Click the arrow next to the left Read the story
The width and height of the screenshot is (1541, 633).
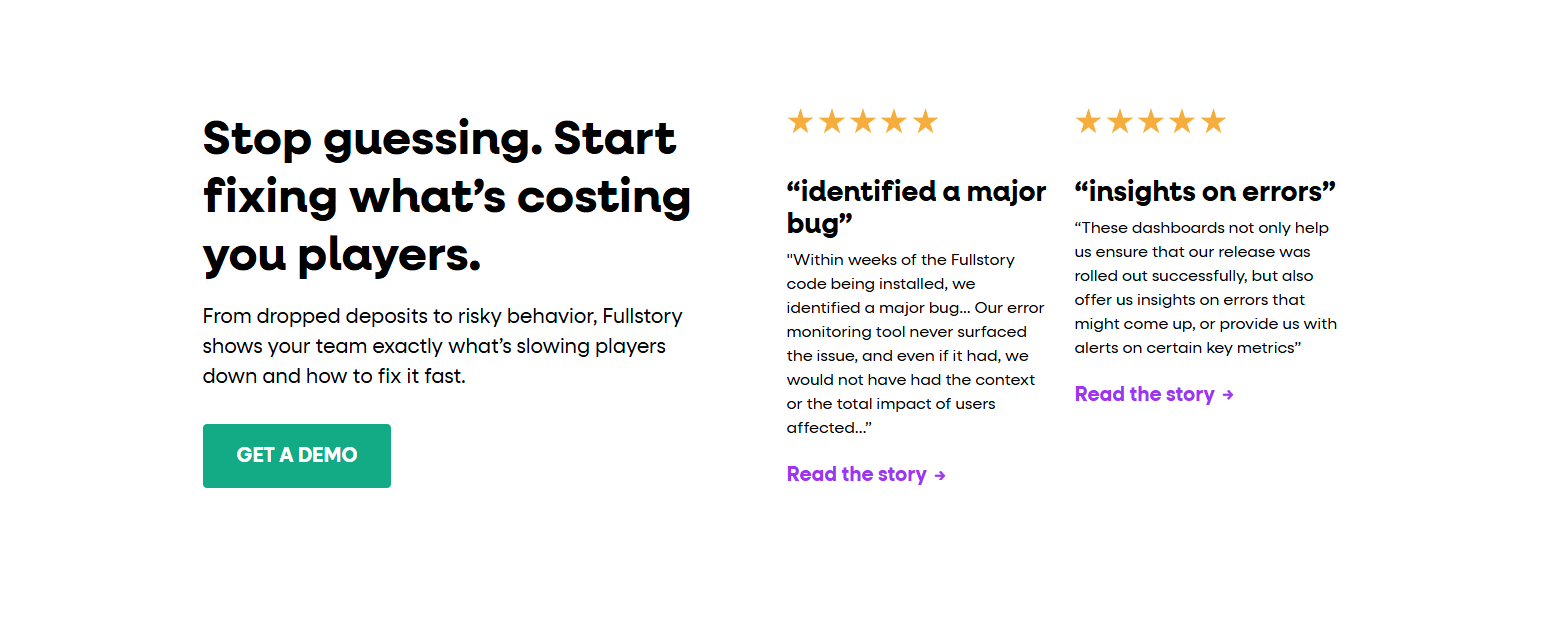point(939,475)
